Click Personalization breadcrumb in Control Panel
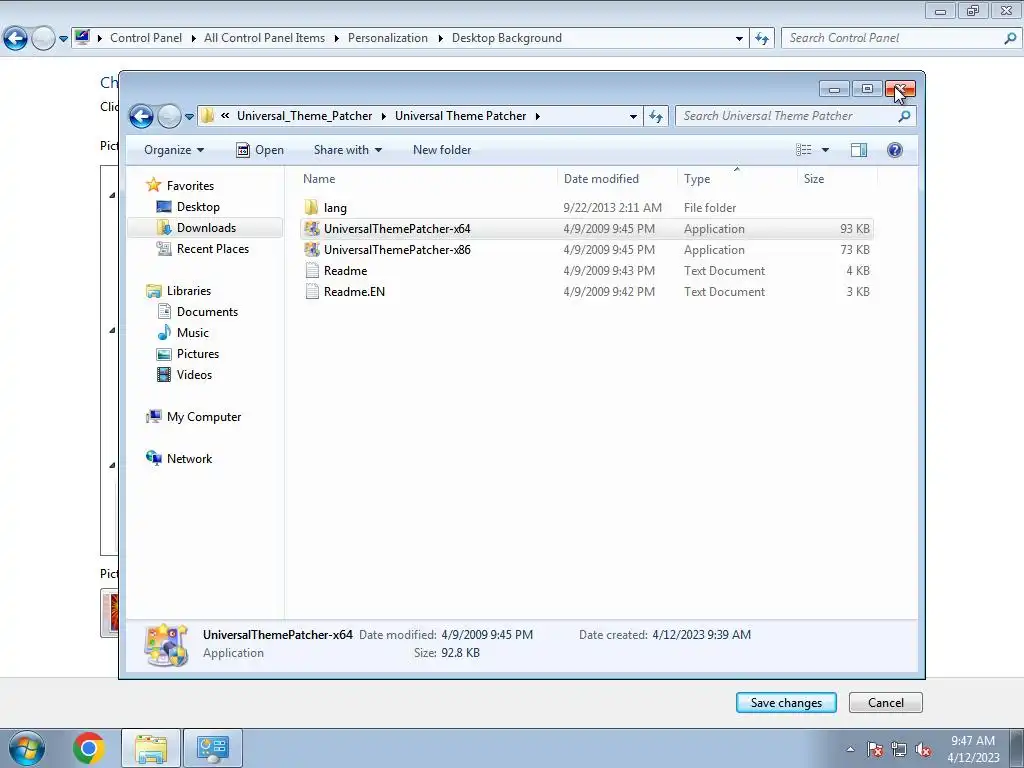This screenshot has width=1024, height=768. tap(388, 38)
